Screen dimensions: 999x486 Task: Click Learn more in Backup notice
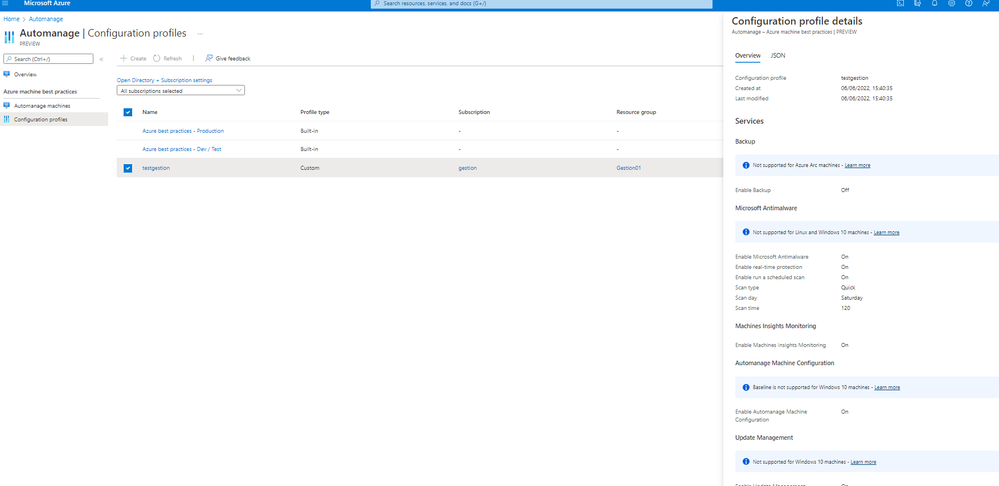coord(858,165)
